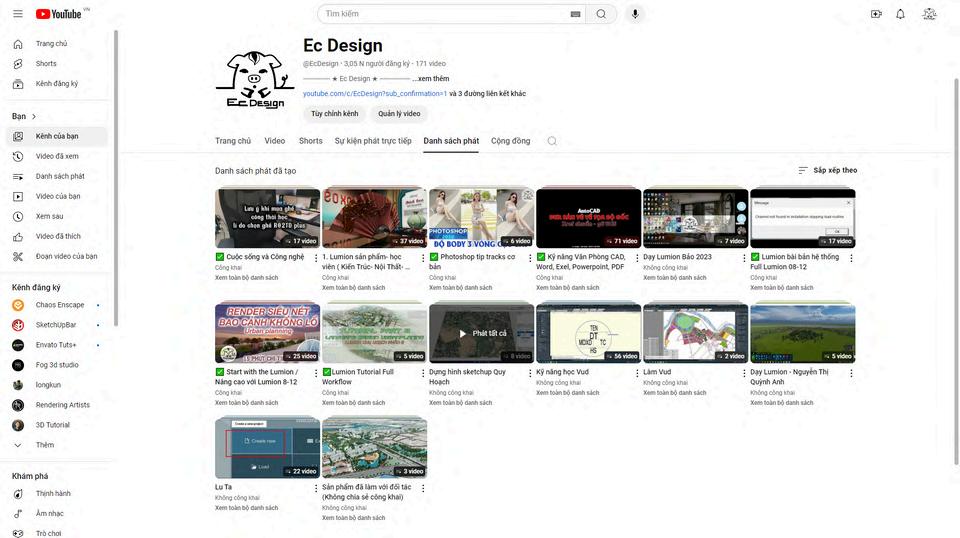Open the Fog 3d studio subscription
Screen dimensions: 960x538
57,365
